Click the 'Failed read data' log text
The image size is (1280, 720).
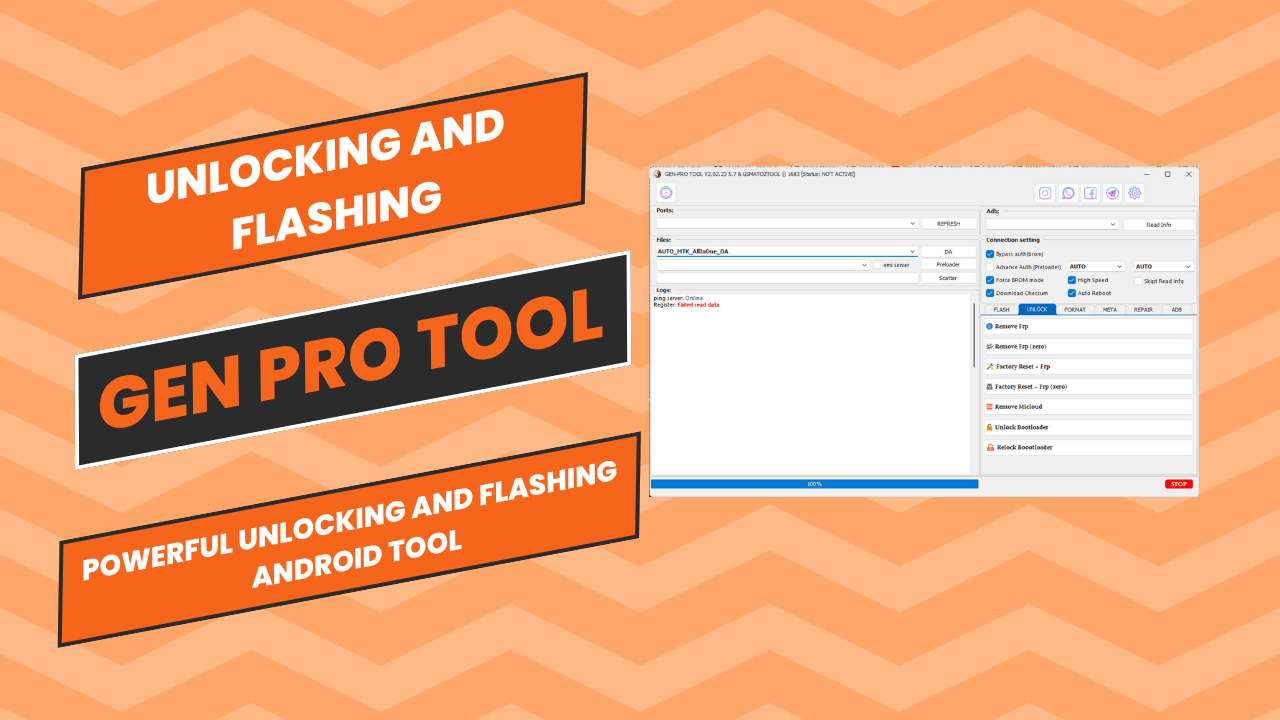click(x=698, y=304)
